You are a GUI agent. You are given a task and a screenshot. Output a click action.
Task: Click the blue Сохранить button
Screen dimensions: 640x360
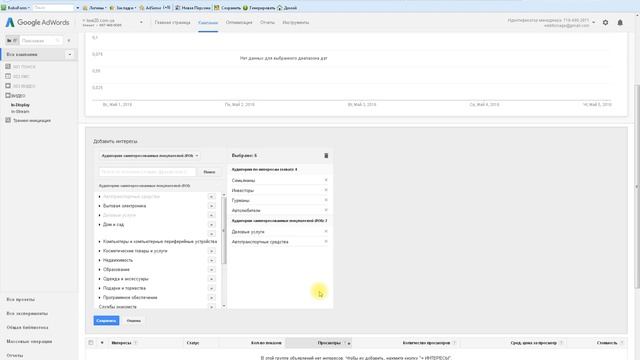click(x=106, y=321)
